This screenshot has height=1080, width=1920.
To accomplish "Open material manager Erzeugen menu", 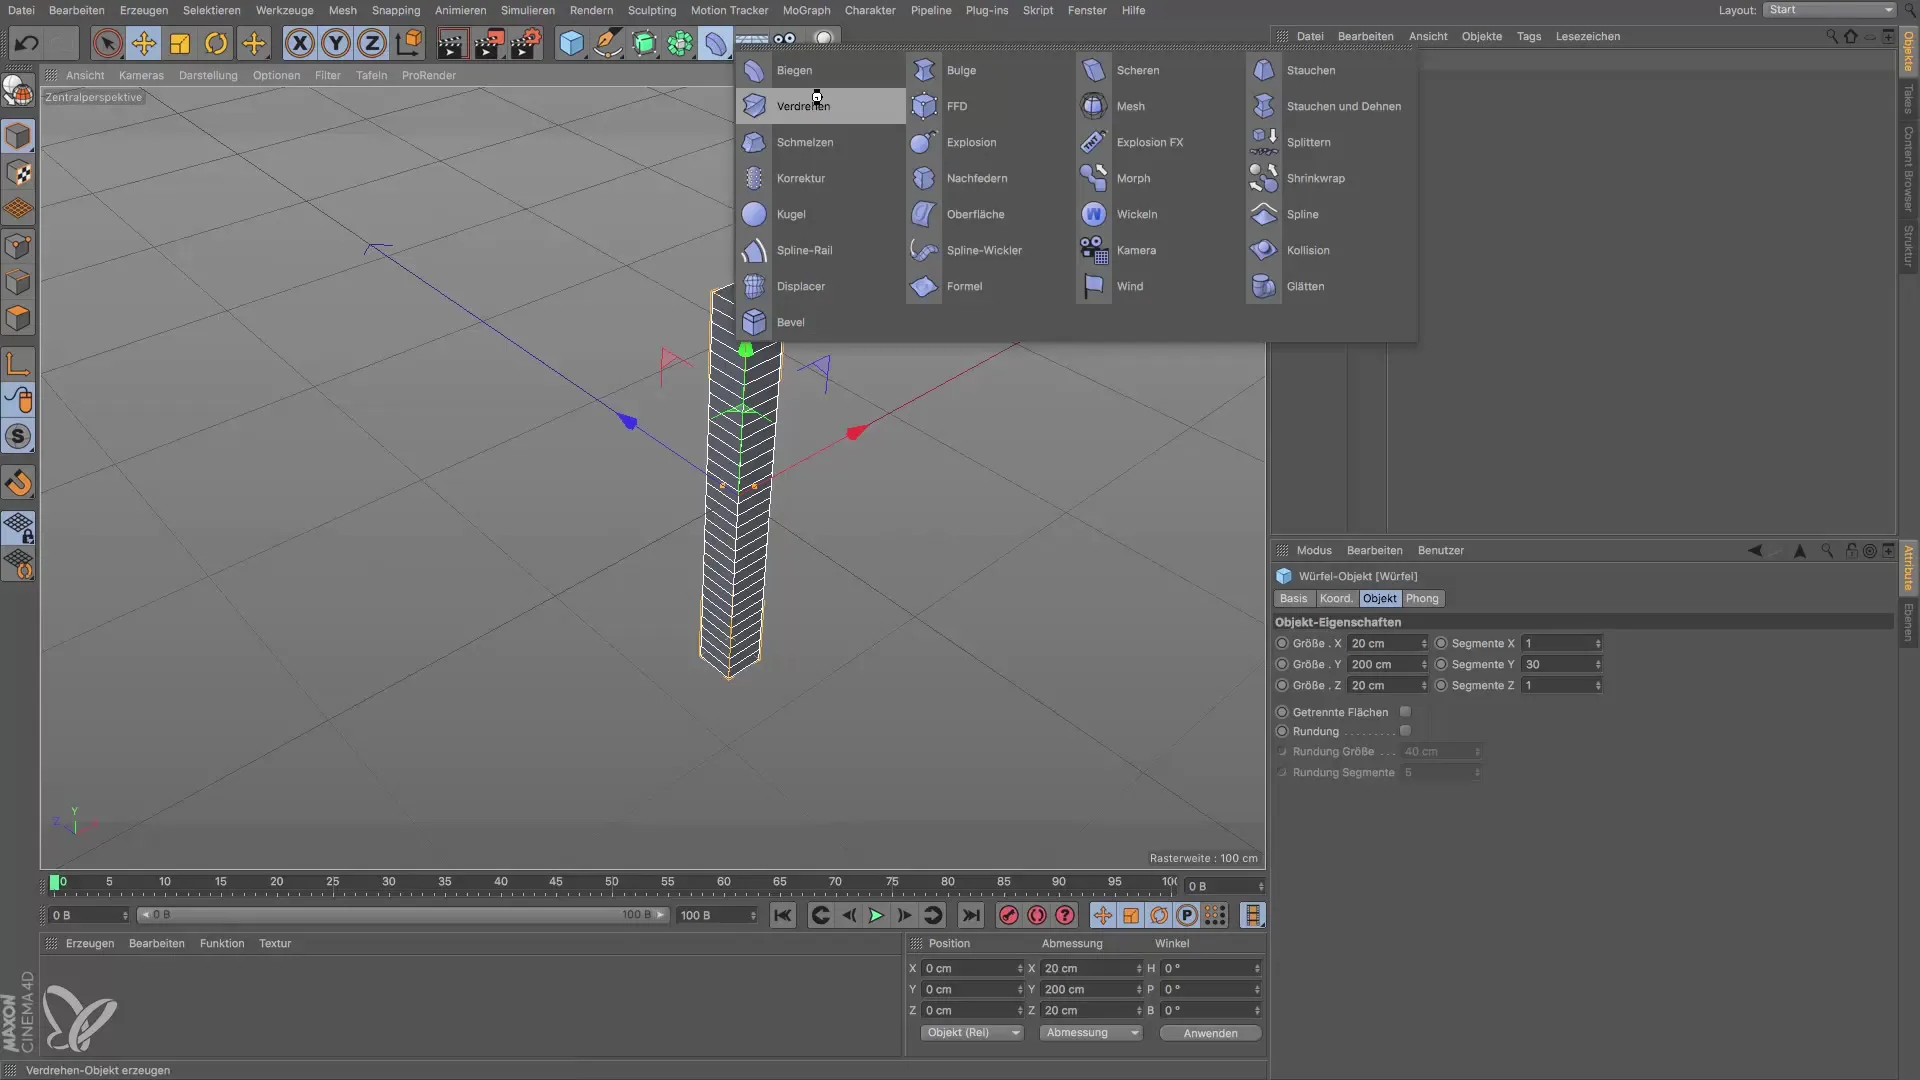I will pos(90,943).
